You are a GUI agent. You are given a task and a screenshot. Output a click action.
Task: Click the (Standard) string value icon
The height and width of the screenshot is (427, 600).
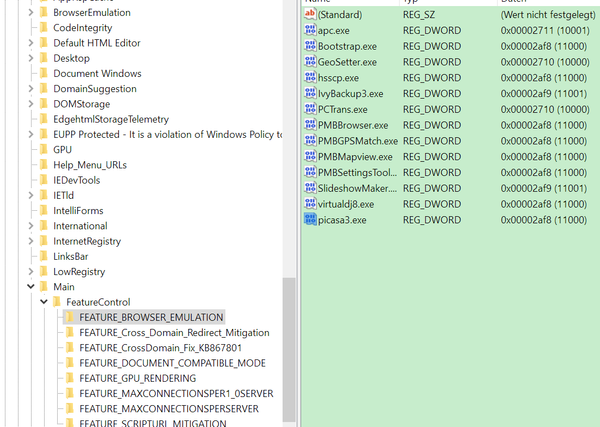[x=309, y=15]
